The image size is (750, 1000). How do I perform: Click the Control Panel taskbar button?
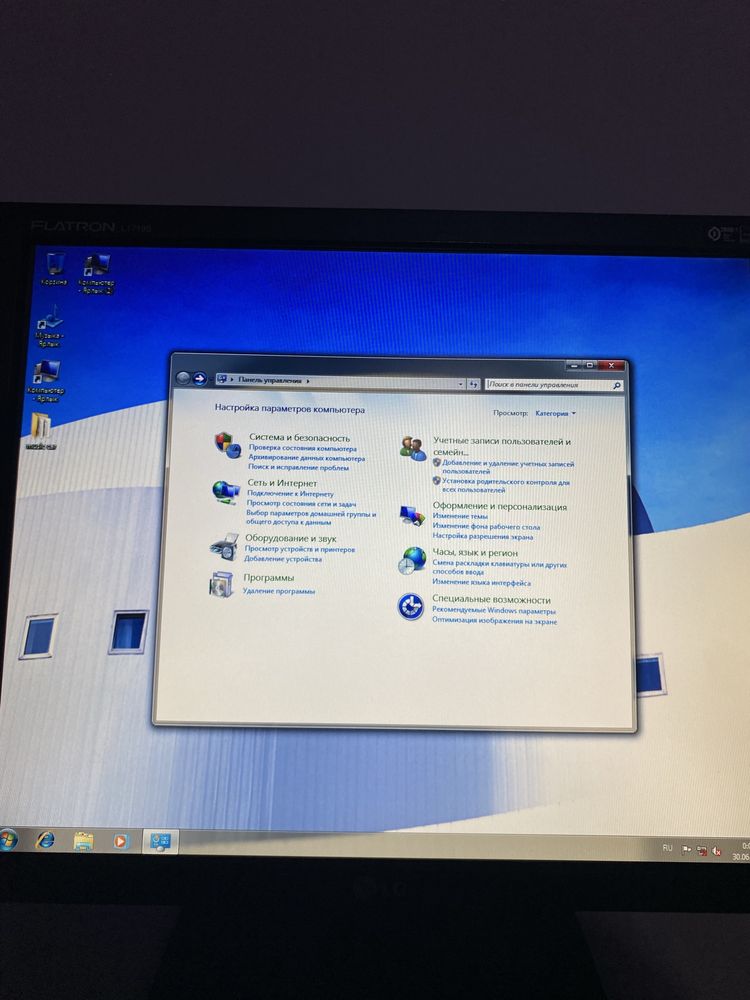pyautogui.click(x=160, y=842)
